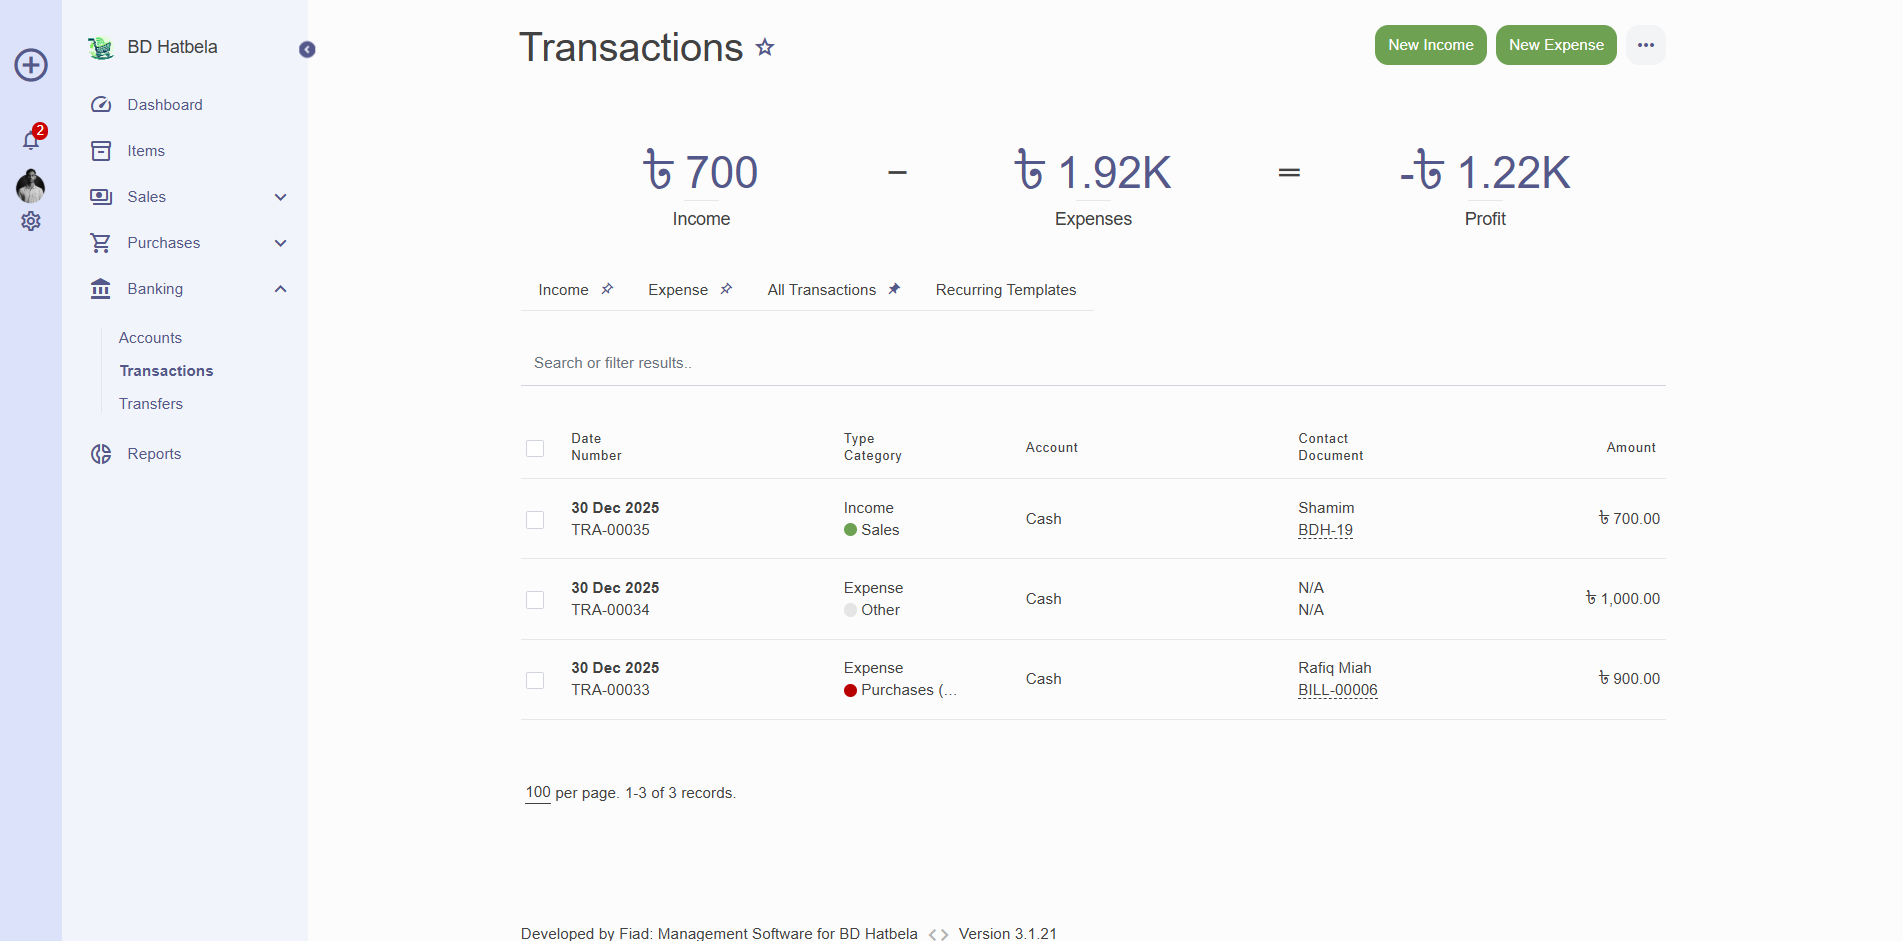Click the plus add-new icon in left rail

coord(31,66)
